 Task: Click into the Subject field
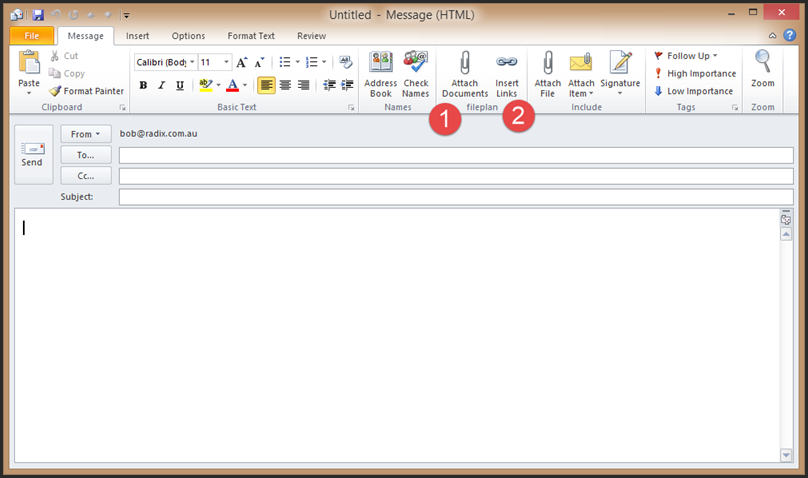456,197
